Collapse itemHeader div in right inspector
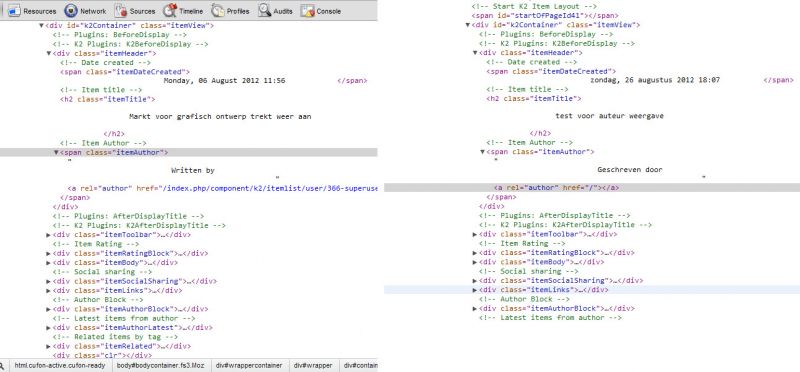Image resolution: width=800 pixels, height=372 pixels. pos(475,53)
